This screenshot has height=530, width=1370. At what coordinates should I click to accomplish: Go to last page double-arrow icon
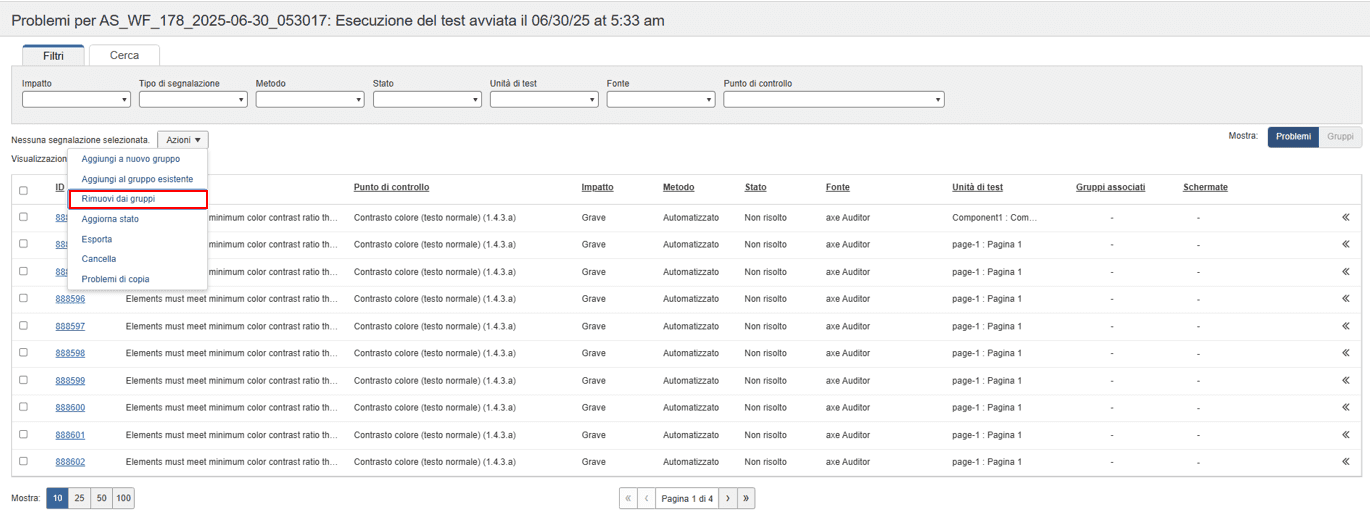point(746,498)
